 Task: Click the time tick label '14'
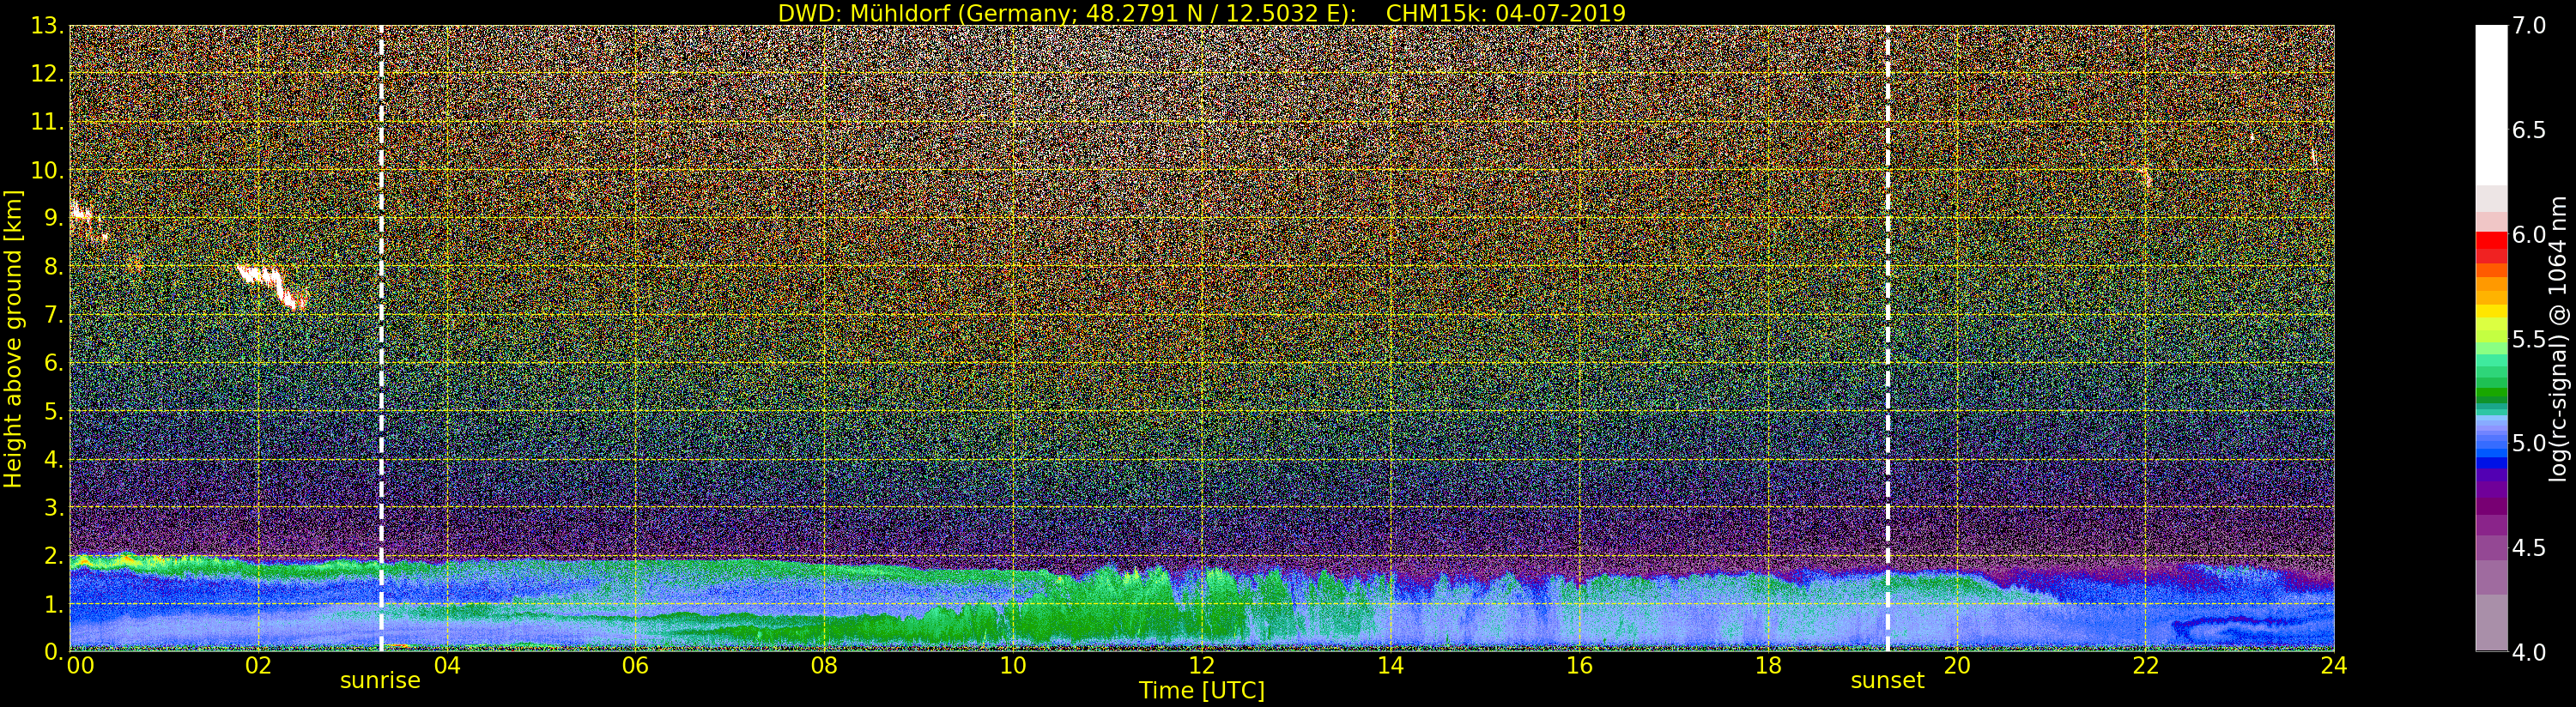click(1390, 666)
